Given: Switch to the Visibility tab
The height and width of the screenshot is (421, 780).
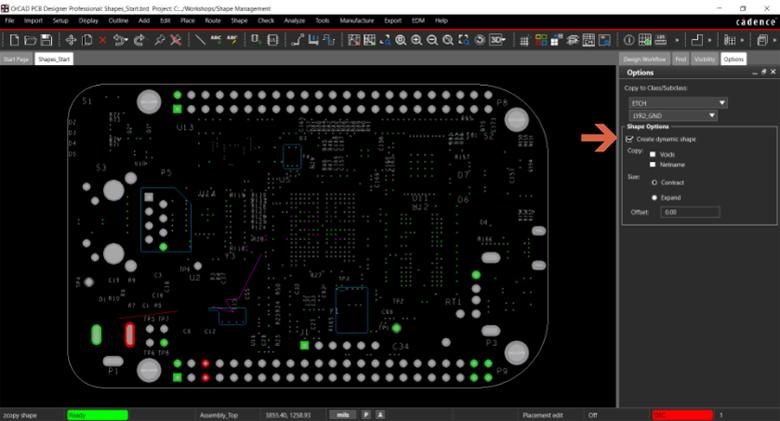Looking at the screenshot, I should click(704, 59).
